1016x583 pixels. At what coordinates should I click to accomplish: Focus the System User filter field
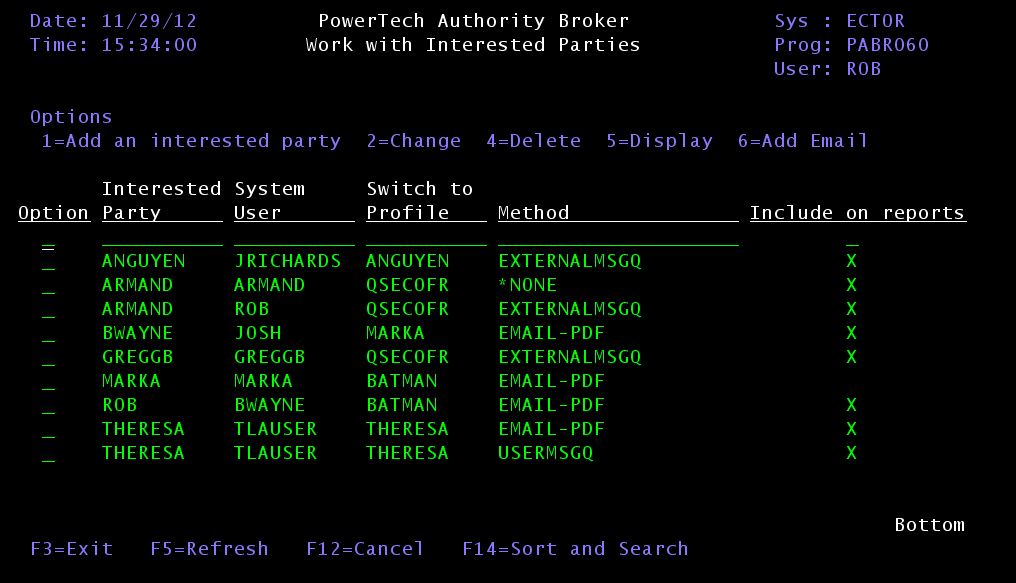pos(294,238)
